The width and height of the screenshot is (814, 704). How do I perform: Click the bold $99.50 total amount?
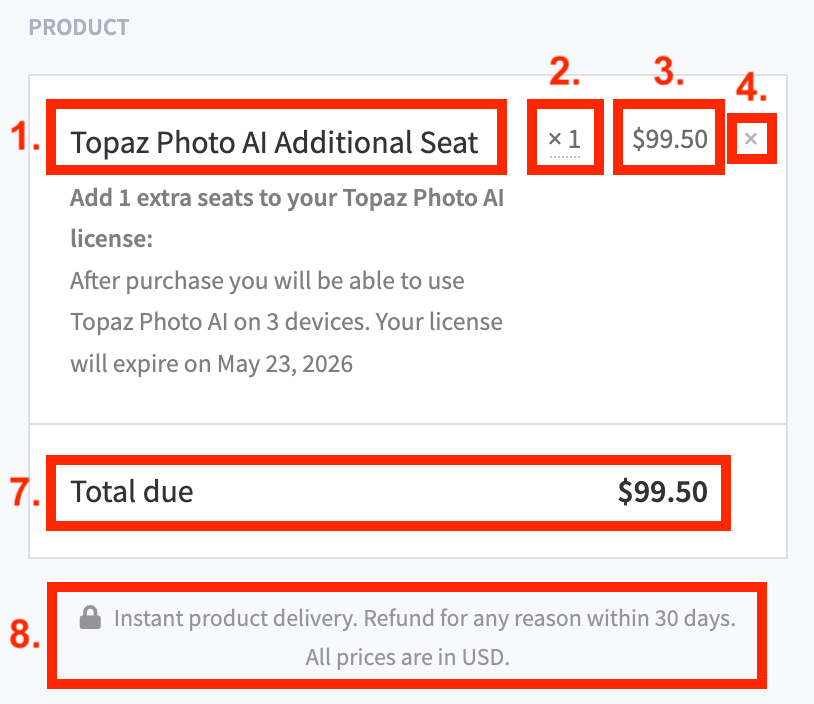coord(662,491)
